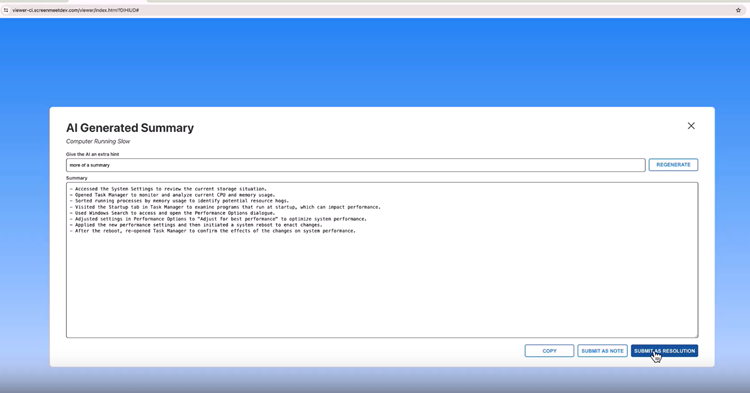Viewport: 750px width, 393px height.
Task: Click line "Opened Task Manager to monitor"
Action: pyautogui.click(x=172, y=195)
